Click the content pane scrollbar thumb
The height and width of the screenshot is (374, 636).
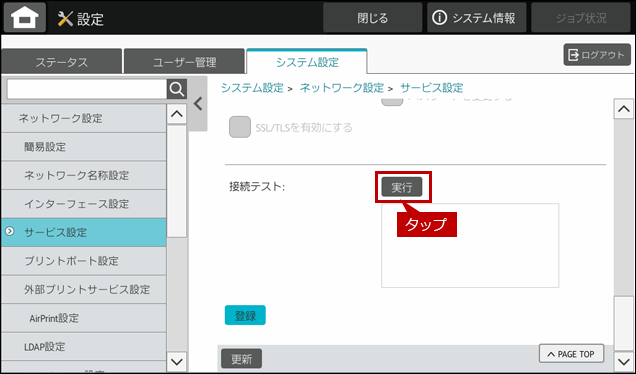[624, 323]
